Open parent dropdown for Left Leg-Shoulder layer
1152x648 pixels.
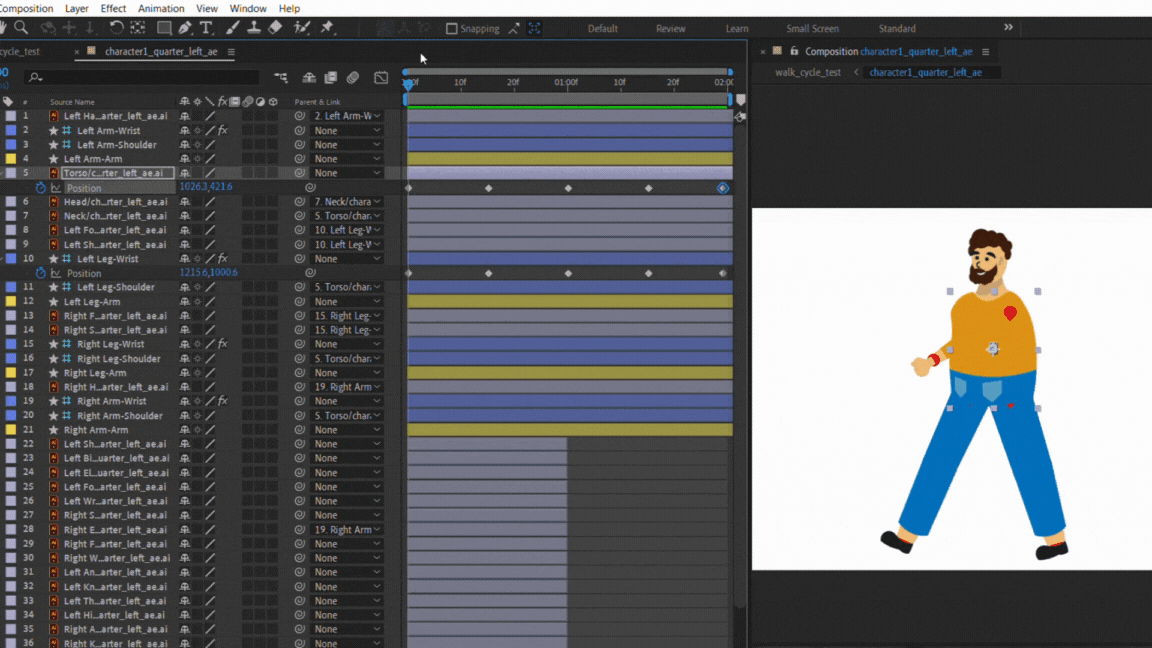tap(346, 287)
